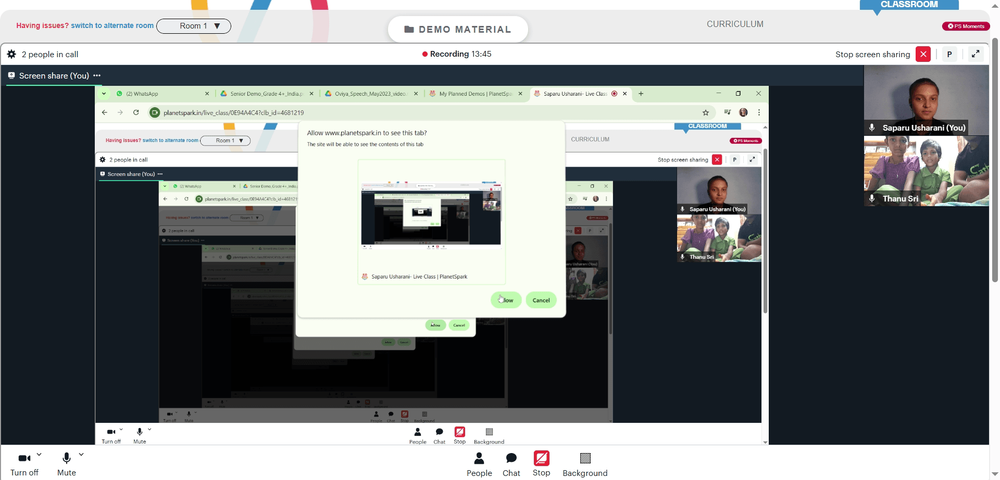The image size is (1000, 480).
Task: Open Room 1 dropdown at top of main page
Action: [193, 26]
